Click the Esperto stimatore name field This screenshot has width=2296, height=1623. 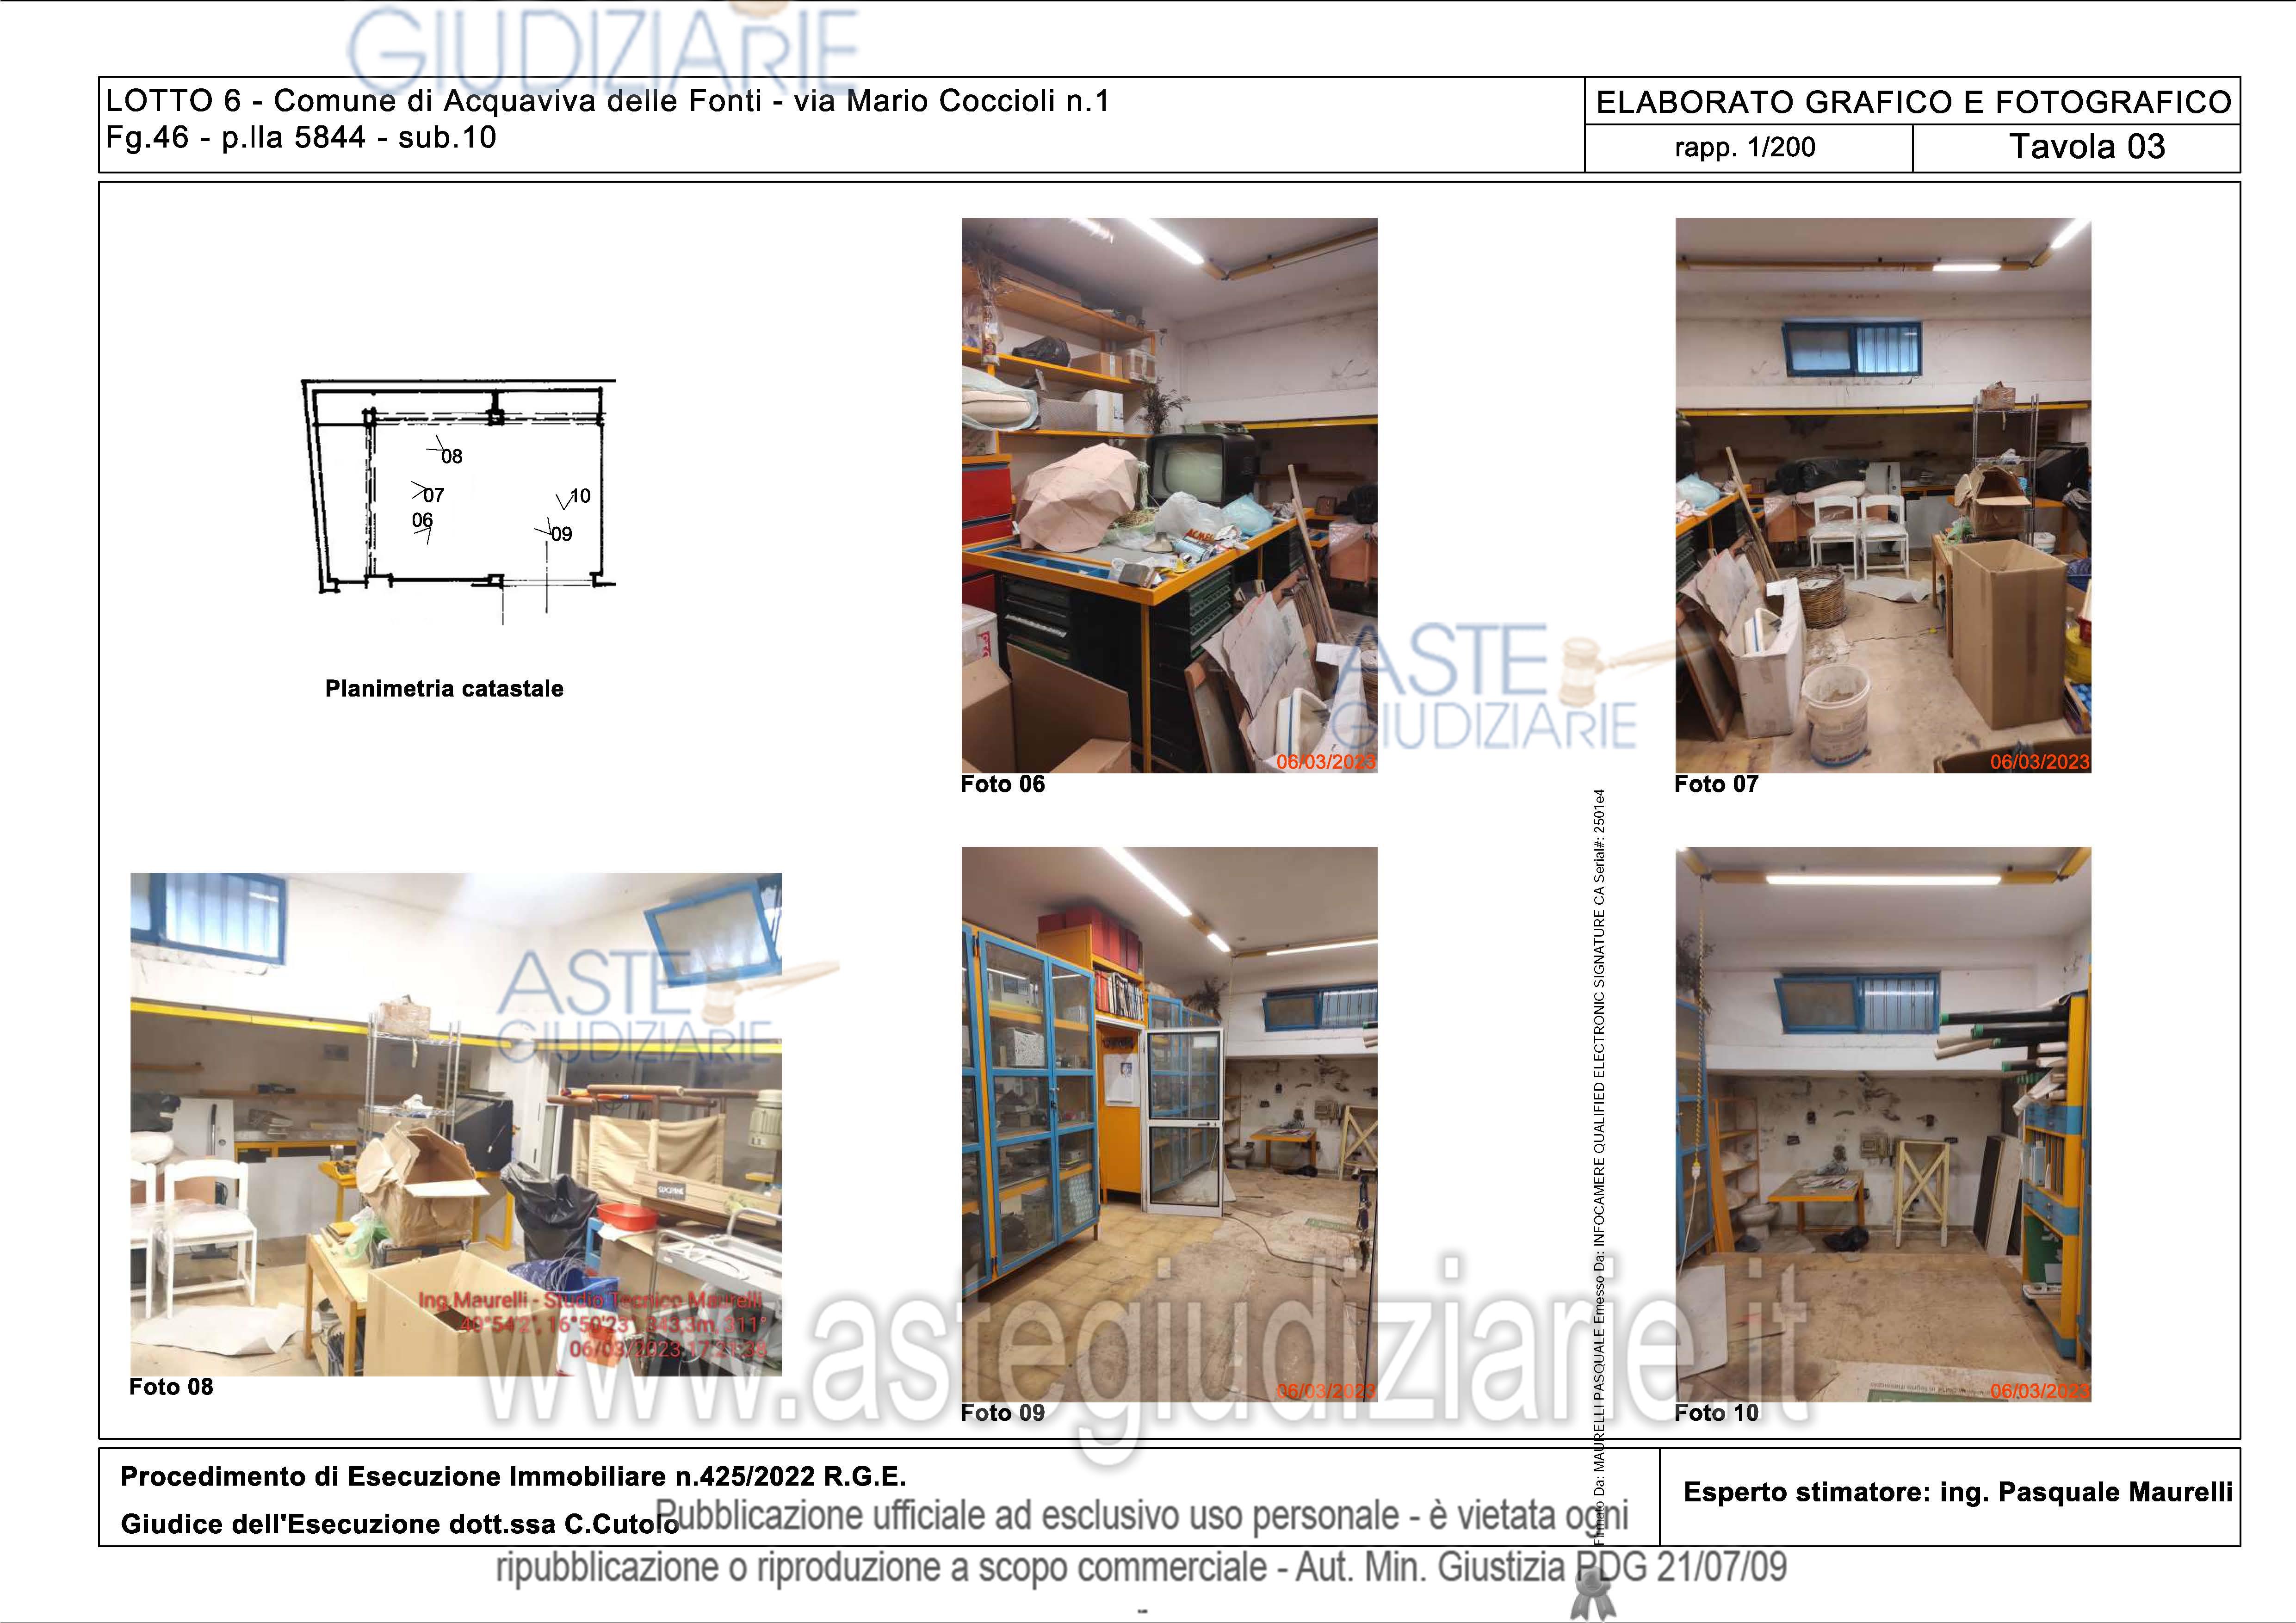[x=1957, y=1492]
